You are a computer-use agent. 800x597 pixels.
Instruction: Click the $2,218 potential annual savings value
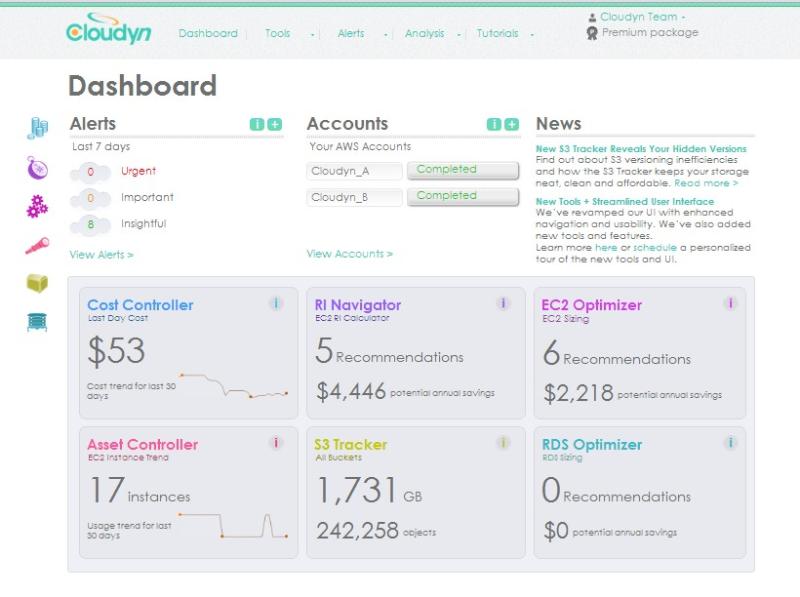[x=579, y=393]
